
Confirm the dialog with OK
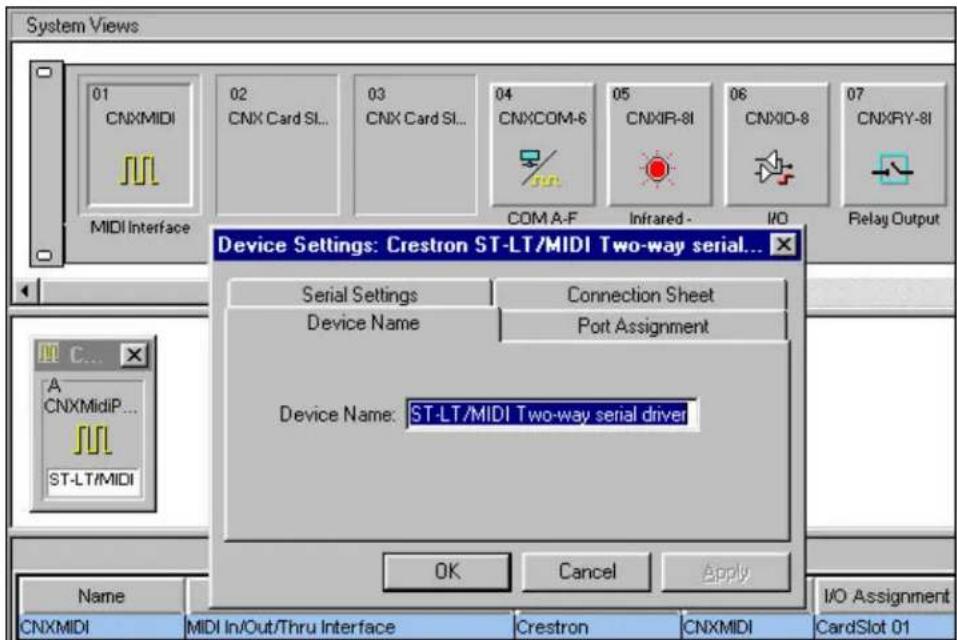coord(447,572)
